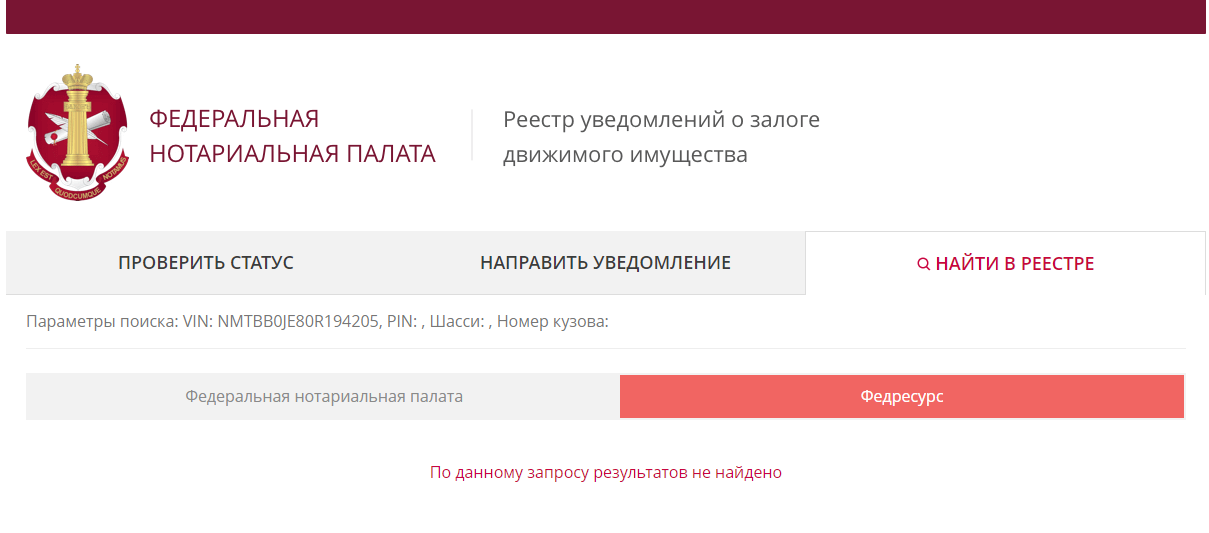Click the VIN value NMTBB0JE80R194205

298,322
